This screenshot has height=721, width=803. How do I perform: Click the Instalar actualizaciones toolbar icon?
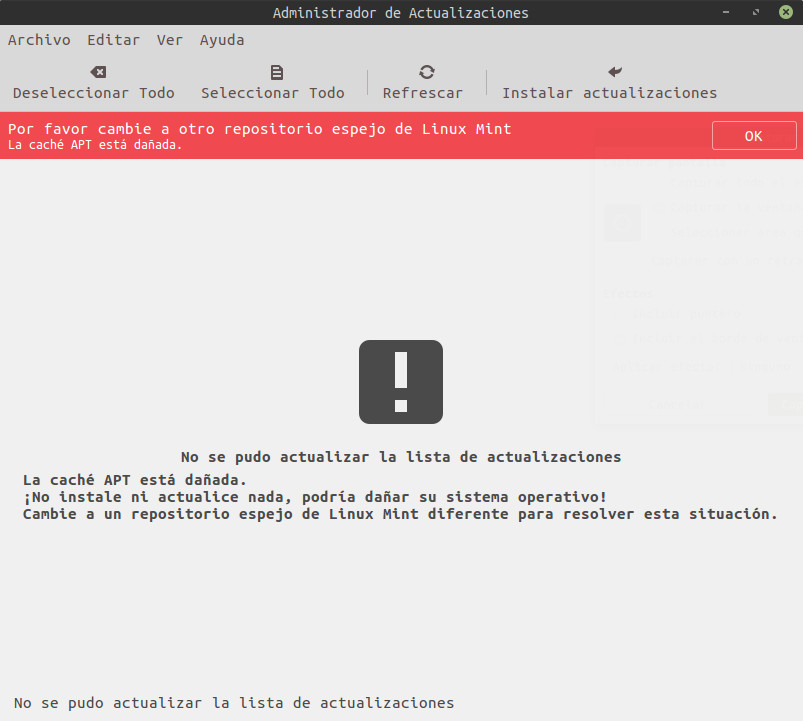pyautogui.click(x=615, y=72)
